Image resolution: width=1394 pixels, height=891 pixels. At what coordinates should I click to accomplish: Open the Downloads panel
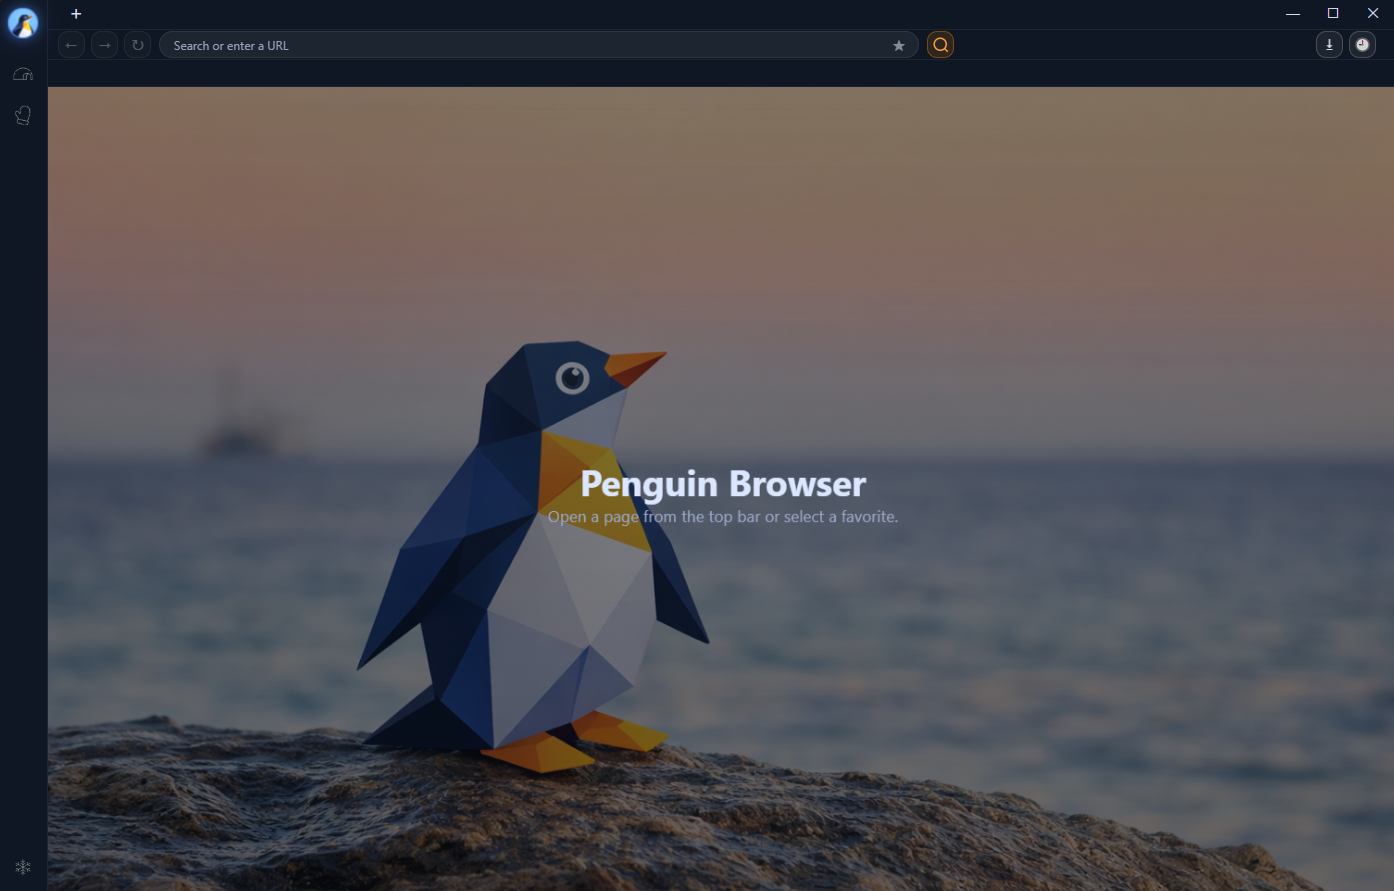pyautogui.click(x=1329, y=44)
